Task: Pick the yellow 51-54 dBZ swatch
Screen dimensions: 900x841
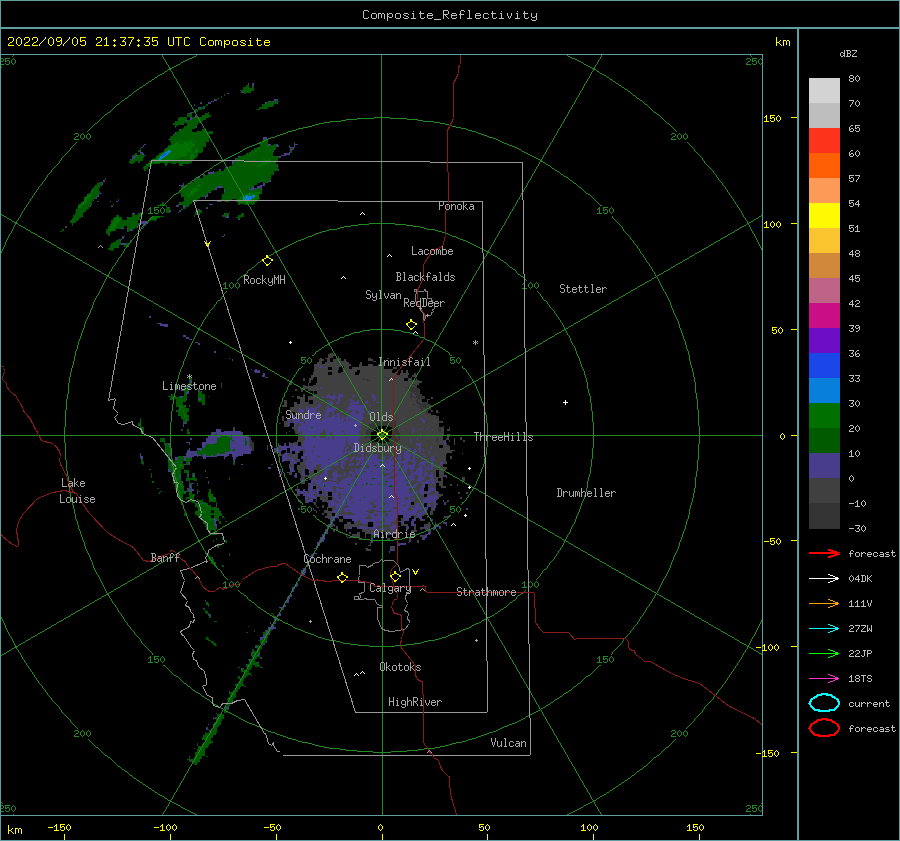Action: point(824,216)
